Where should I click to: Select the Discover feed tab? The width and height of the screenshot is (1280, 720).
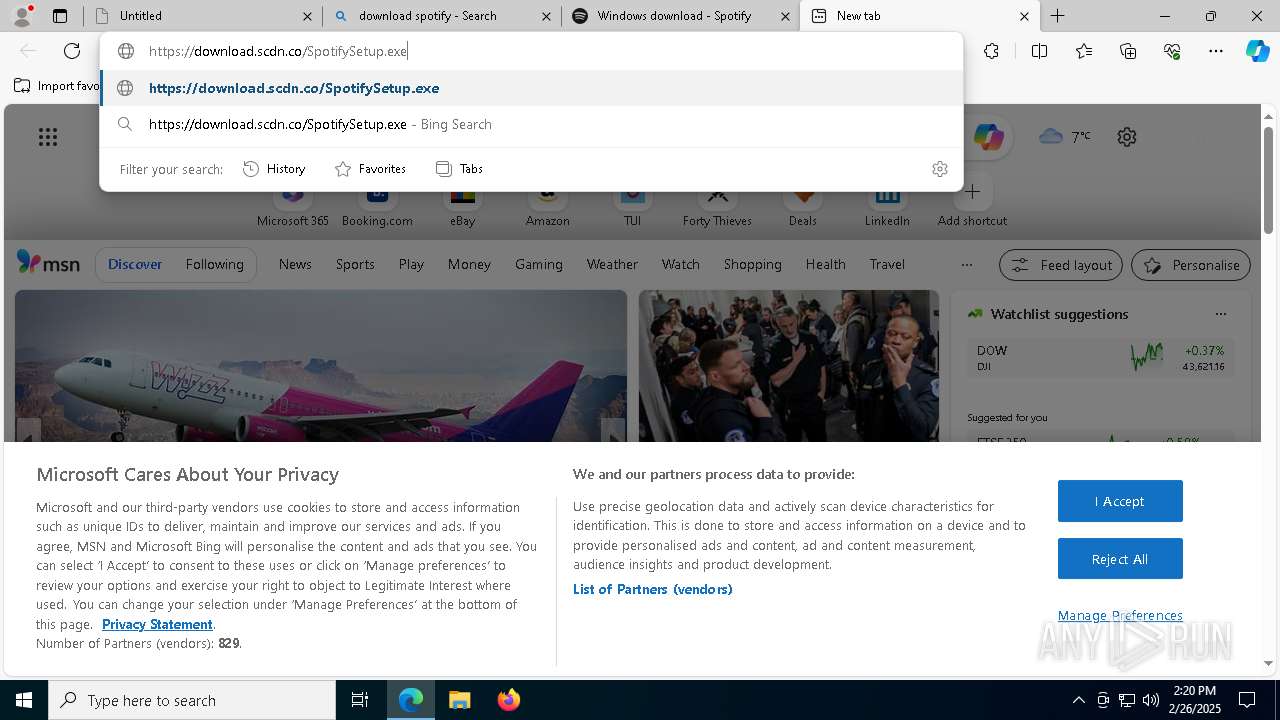tap(135, 264)
